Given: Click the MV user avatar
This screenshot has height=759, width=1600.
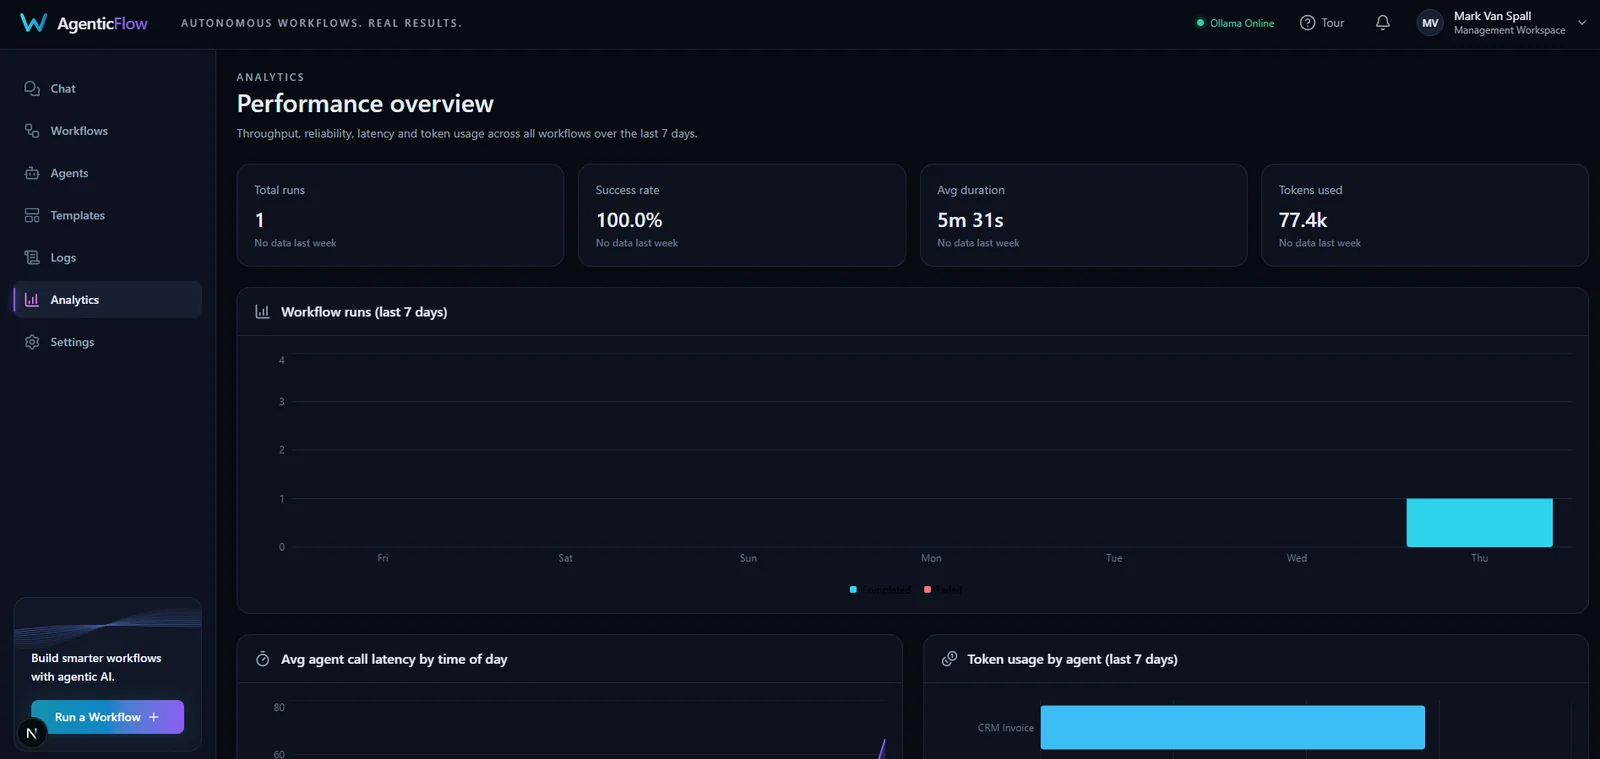Looking at the screenshot, I should [x=1430, y=23].
